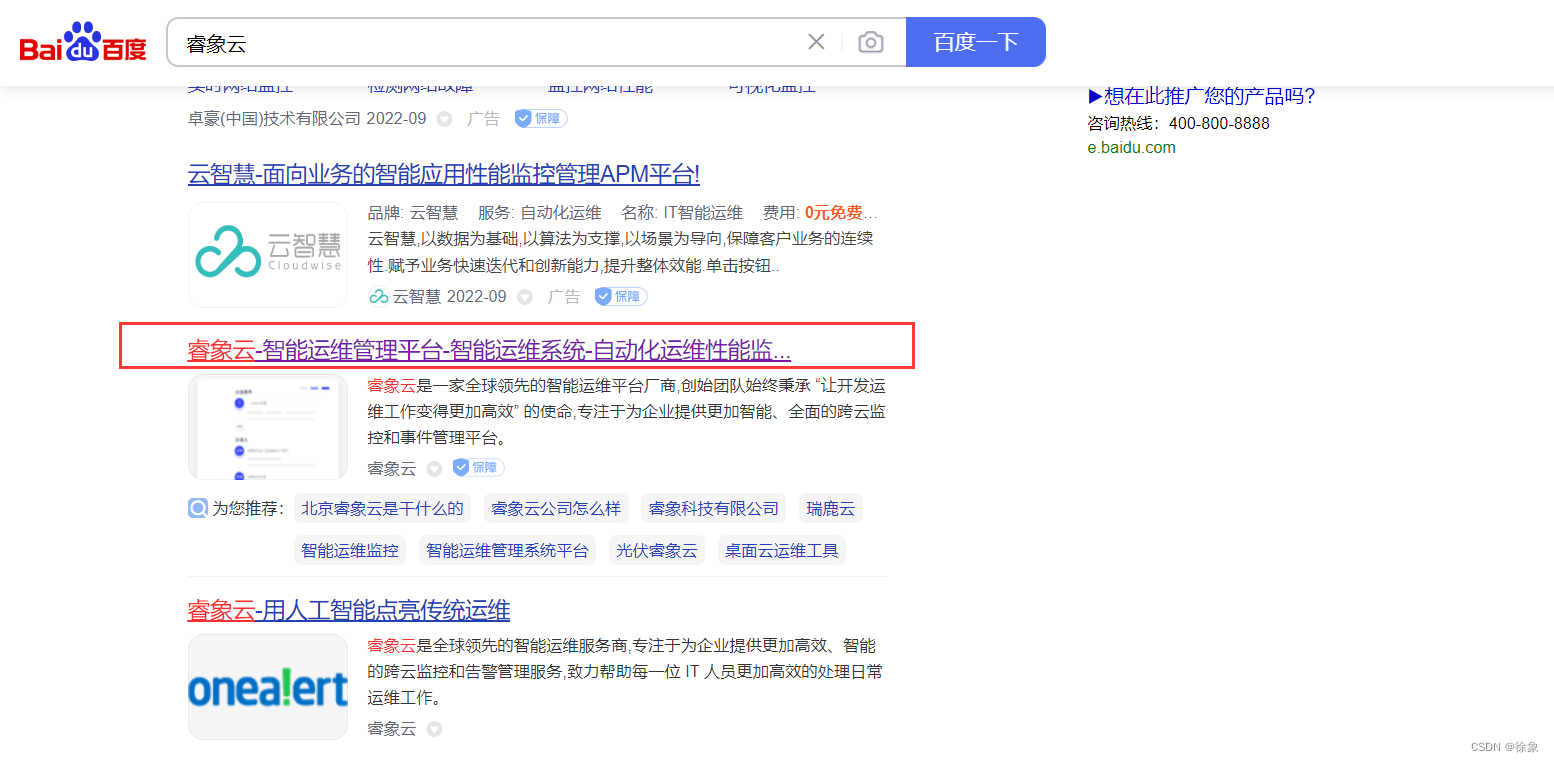Select the 瑞鹿云 recommendation chip
The image size is (1554, 762).
(830, 507)
